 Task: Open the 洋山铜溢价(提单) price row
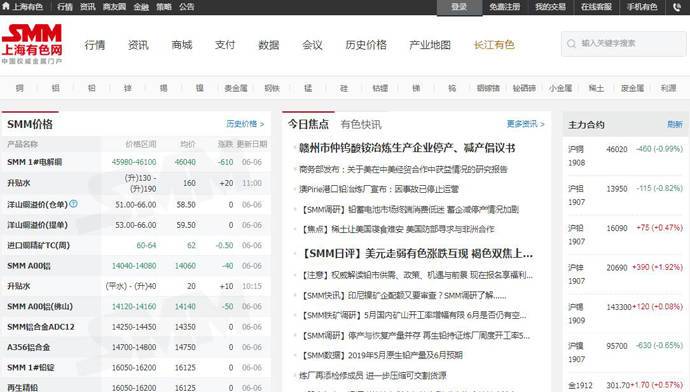point(136,225)
